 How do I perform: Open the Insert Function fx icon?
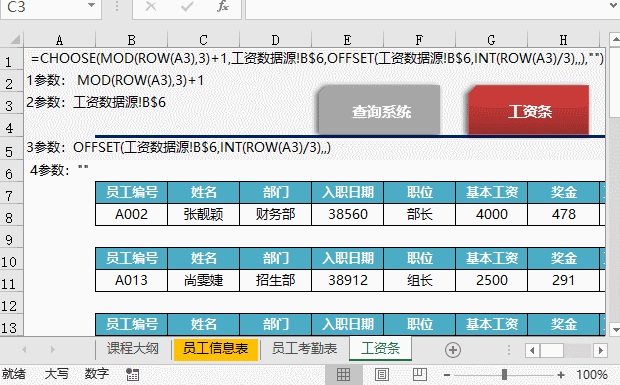[x=223, y=6]
